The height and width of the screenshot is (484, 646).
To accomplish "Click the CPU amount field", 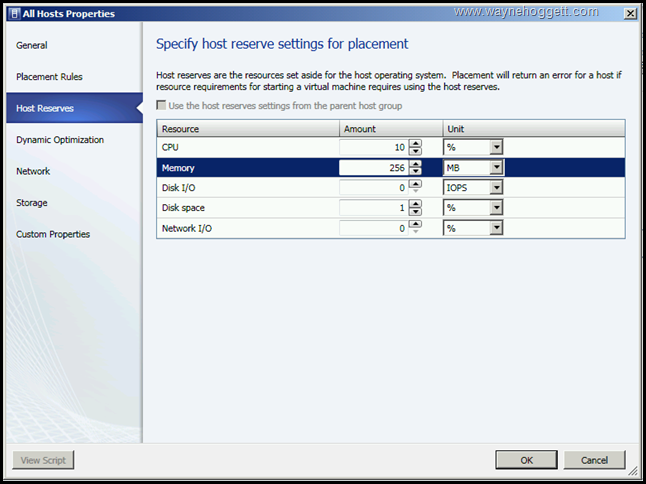I will pyautogui.click(x=374, y=147).
